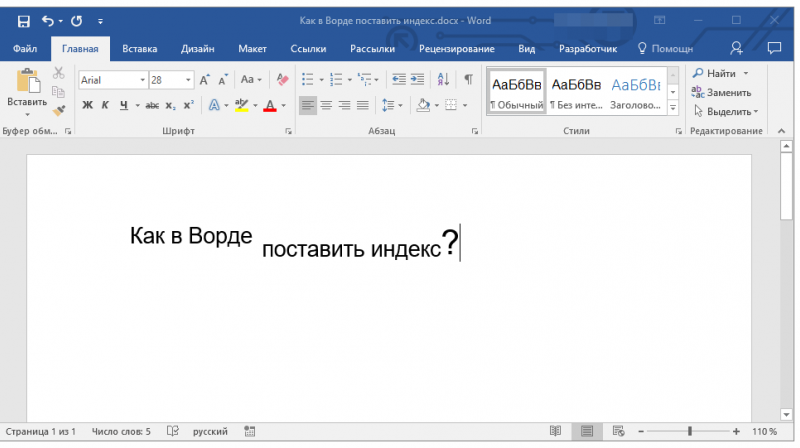Open the font color dropdown arrow
This screenshot has width=800, height=448.
click(284, 106)
